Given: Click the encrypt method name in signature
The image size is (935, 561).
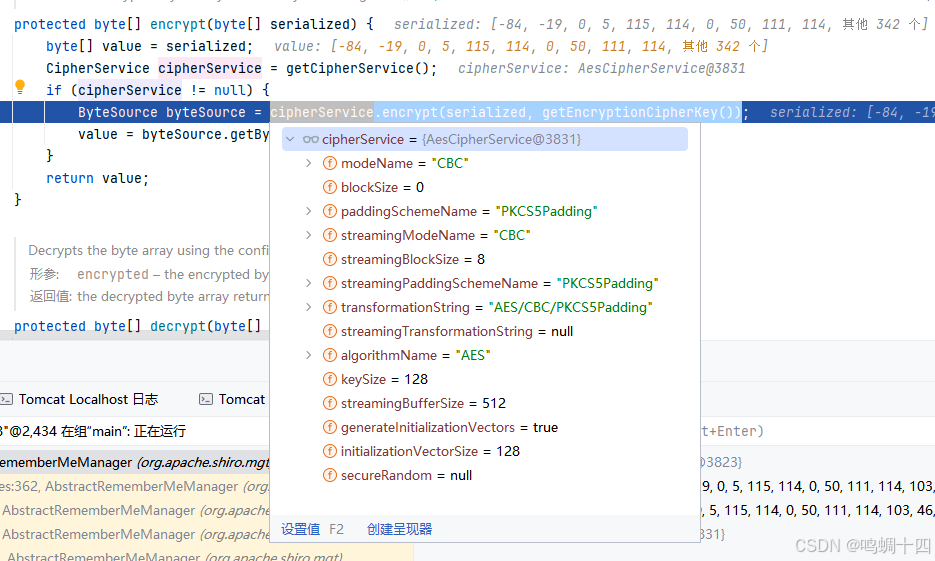Looking at the screenshot, I should pos(178,24).
